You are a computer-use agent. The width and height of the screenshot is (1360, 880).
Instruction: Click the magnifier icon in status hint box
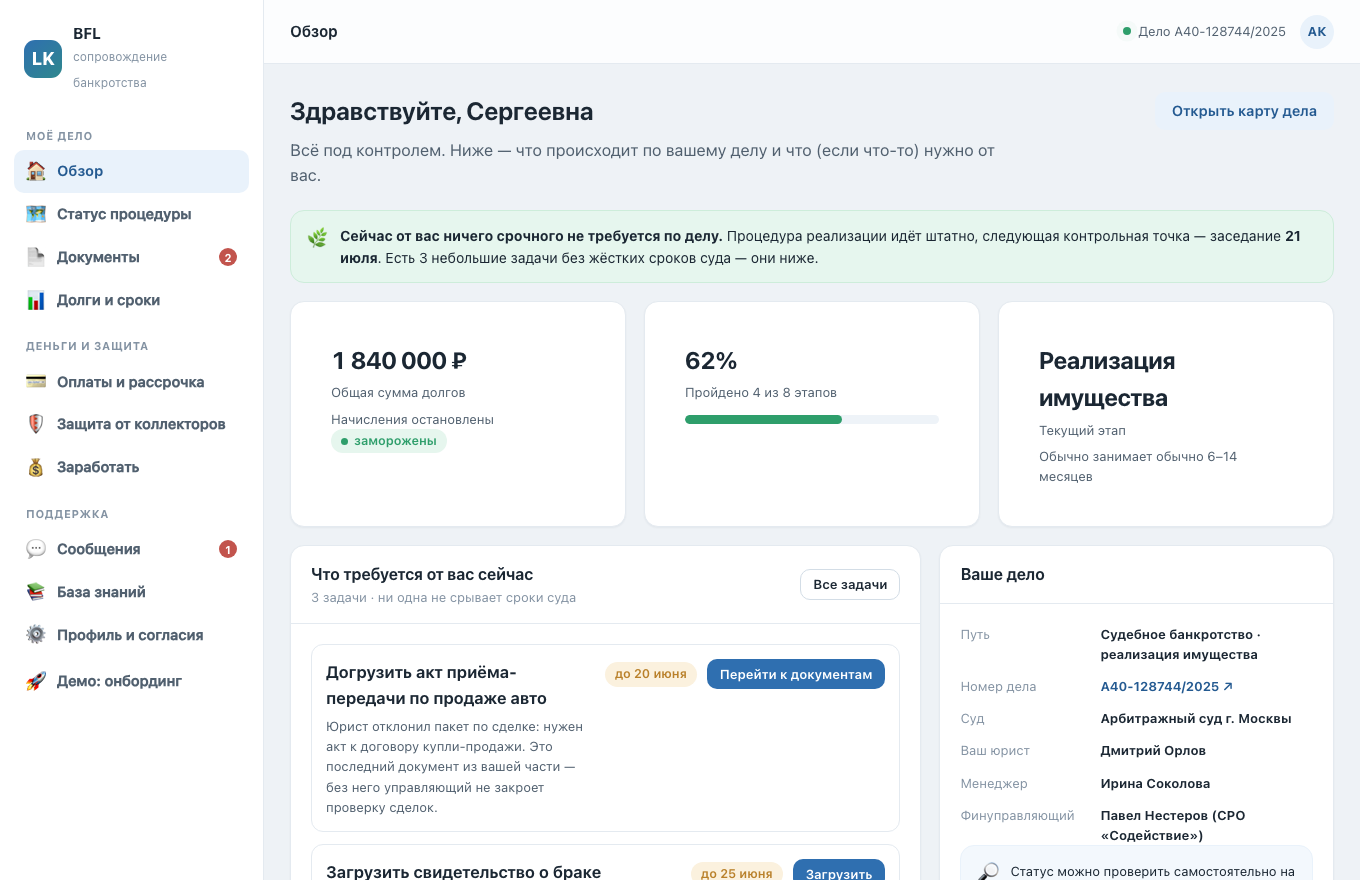[988, 872]
